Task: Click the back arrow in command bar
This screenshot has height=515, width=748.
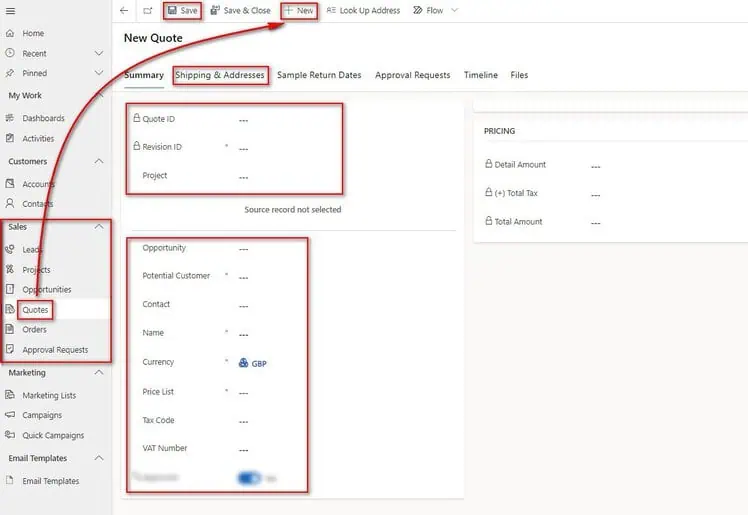Action: 124,10
